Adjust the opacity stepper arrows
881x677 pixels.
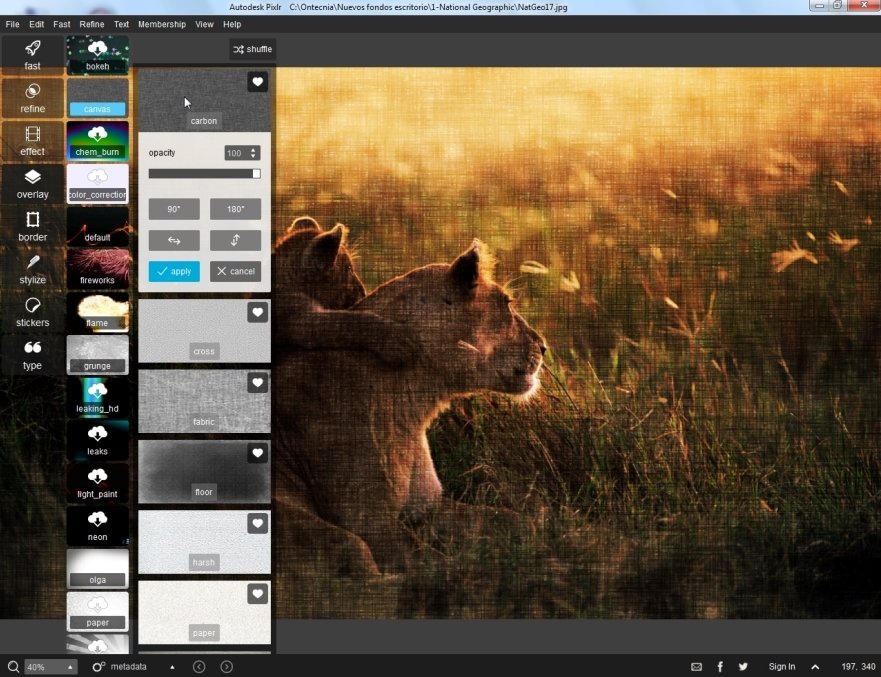(x=253, y=153)
